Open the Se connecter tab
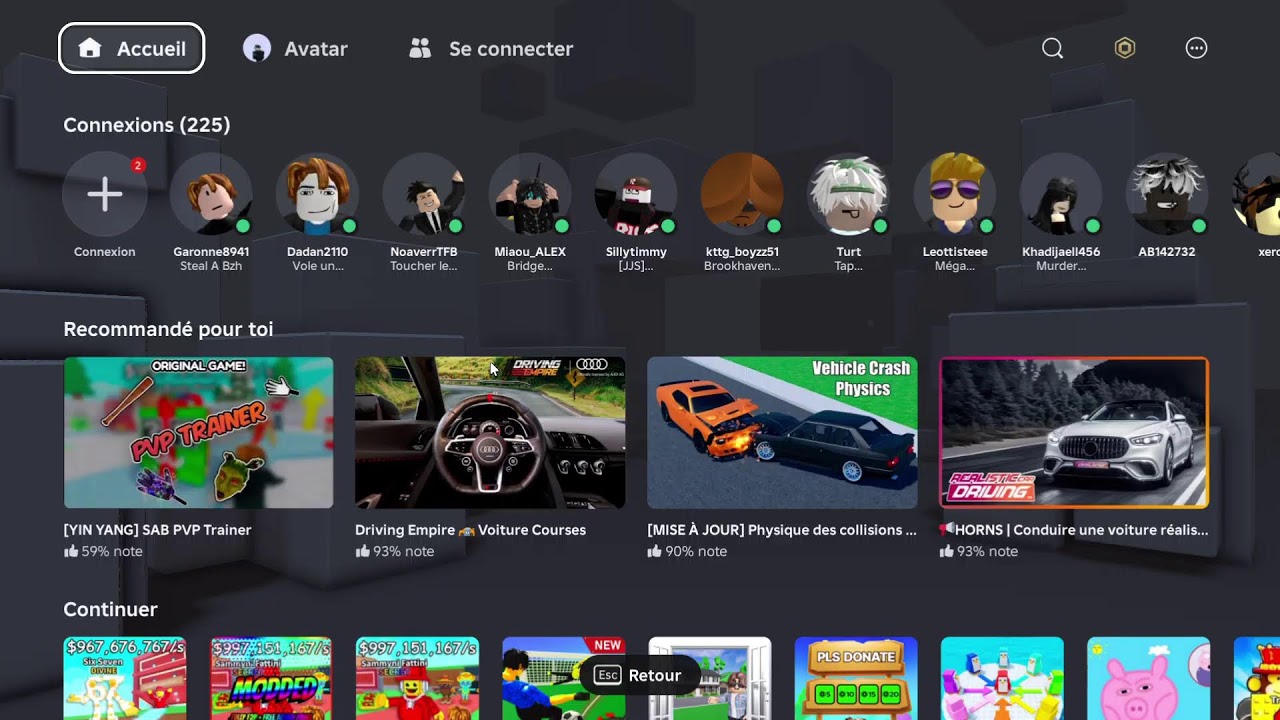Viewport: 1280px width, 720px height. coord(491,48)
